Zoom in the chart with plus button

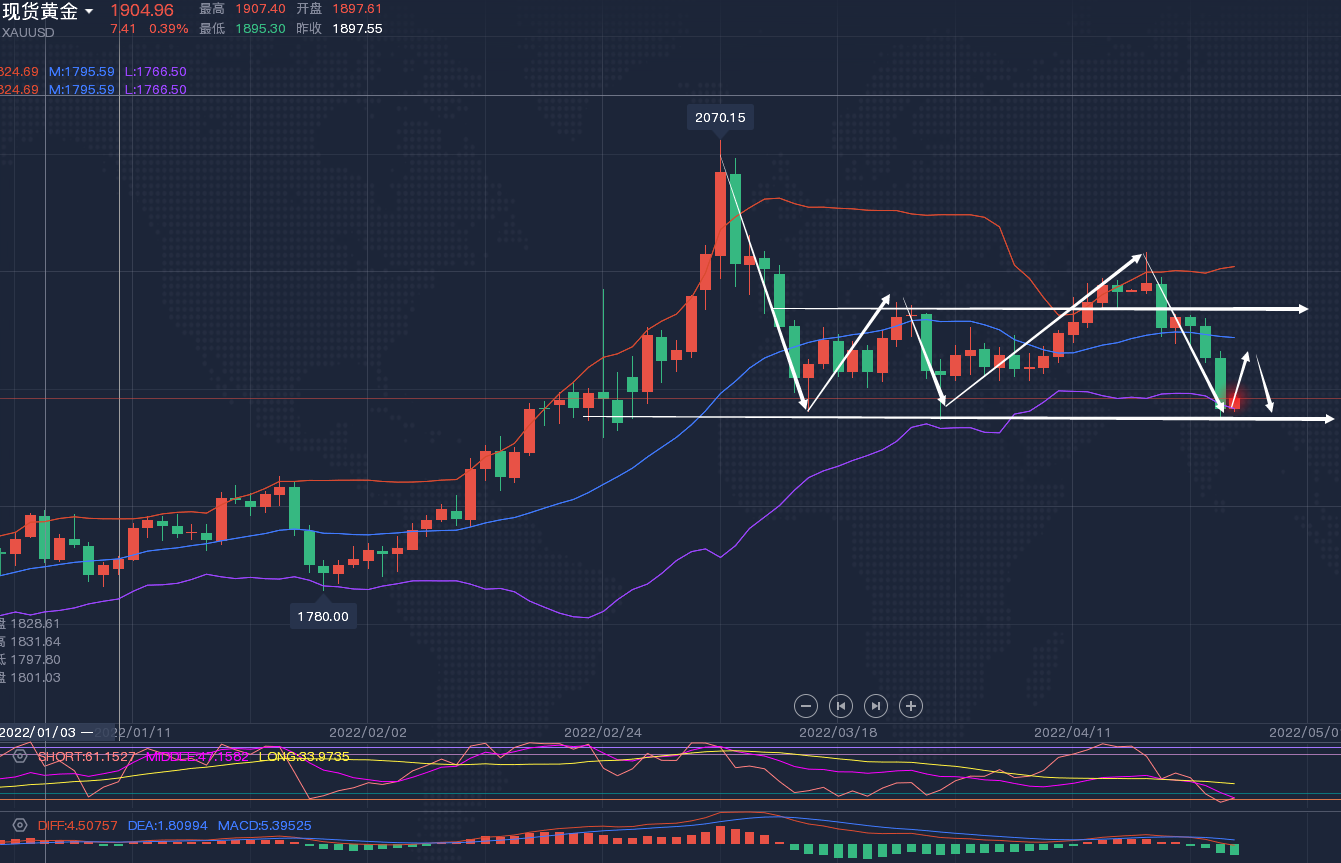pos(911,706)
